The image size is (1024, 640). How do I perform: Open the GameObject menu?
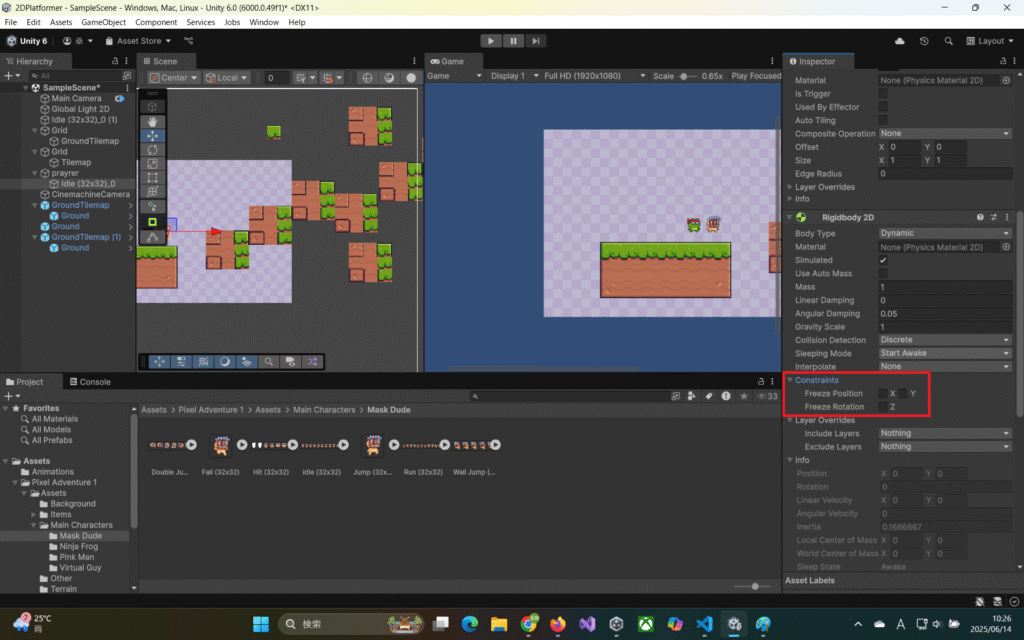pyautogui.click(x=103, y=22)
